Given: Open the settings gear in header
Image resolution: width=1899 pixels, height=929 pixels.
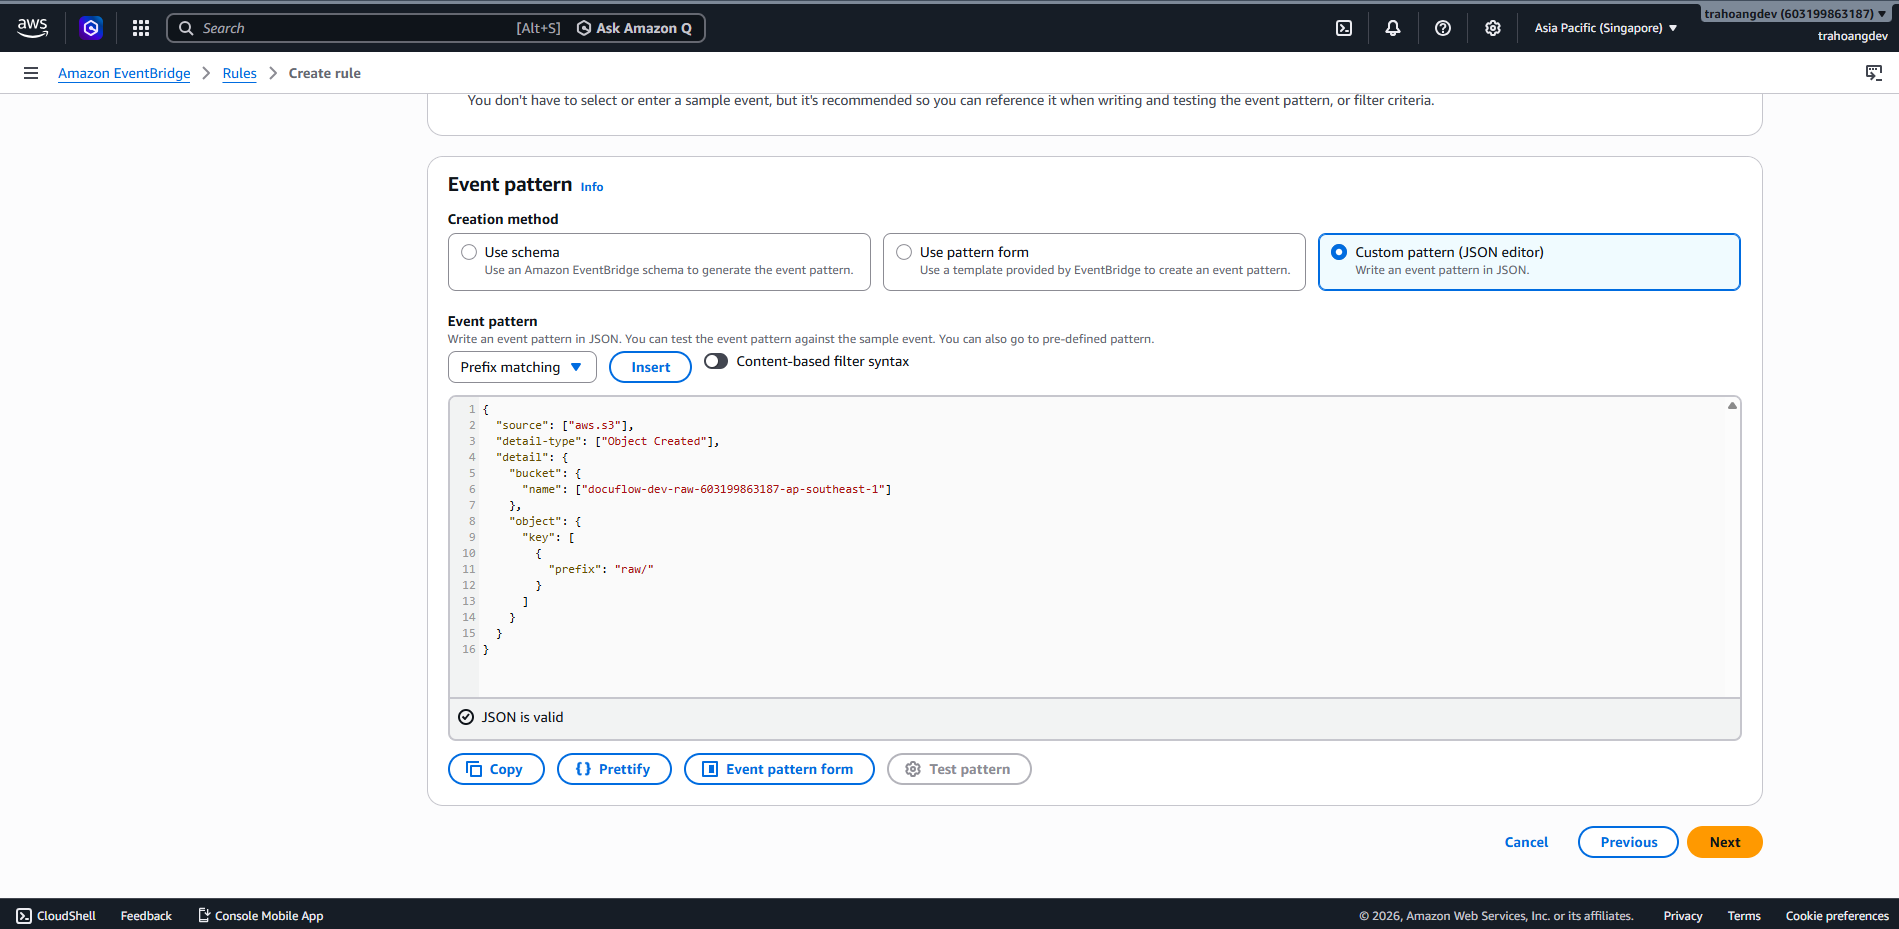Looking at the screenshot, I should 1493,28.
